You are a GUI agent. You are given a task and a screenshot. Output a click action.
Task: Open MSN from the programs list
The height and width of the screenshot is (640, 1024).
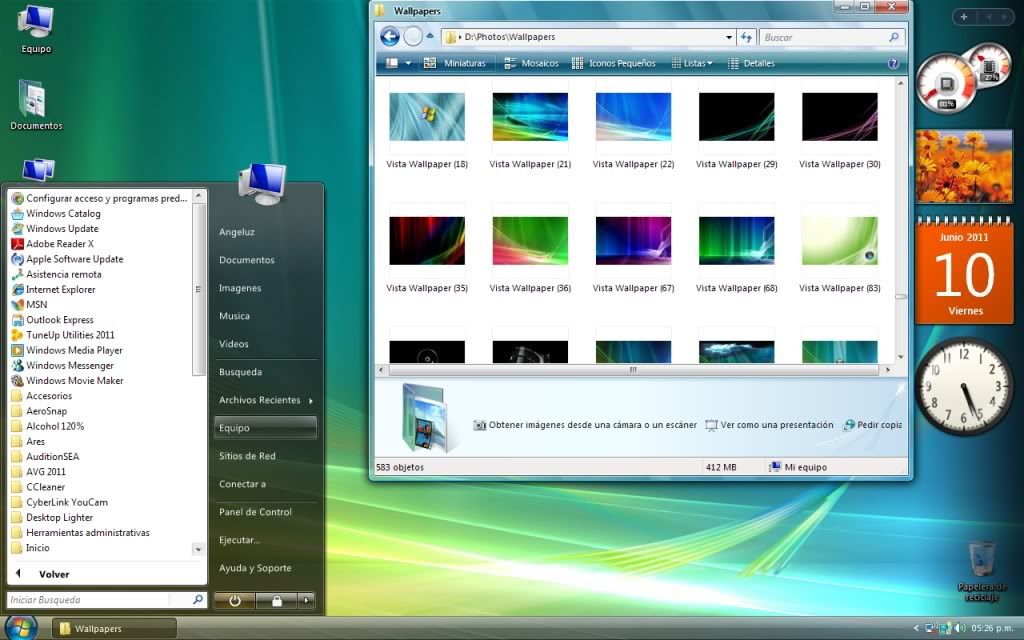(29, 304)
